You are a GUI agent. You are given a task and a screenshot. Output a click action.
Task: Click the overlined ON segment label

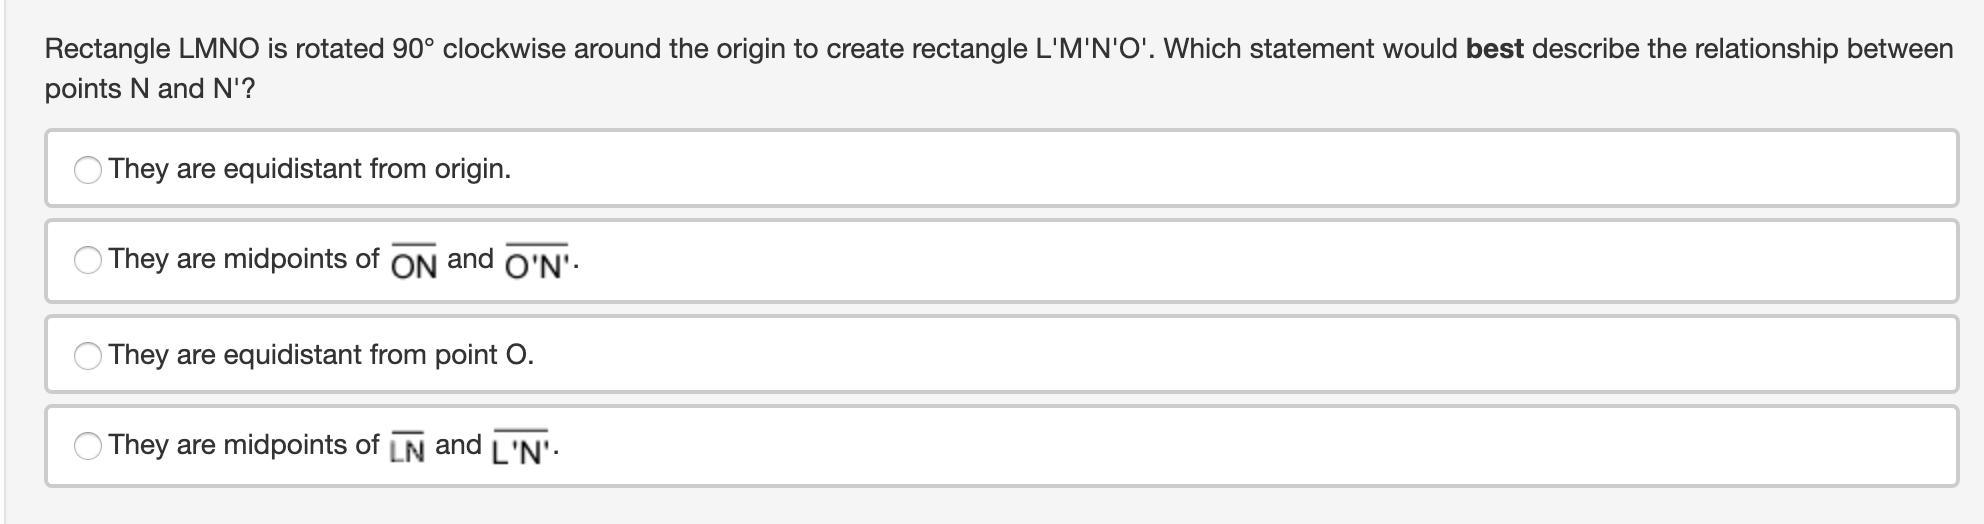pyautogui.click(x=414, y=264)
